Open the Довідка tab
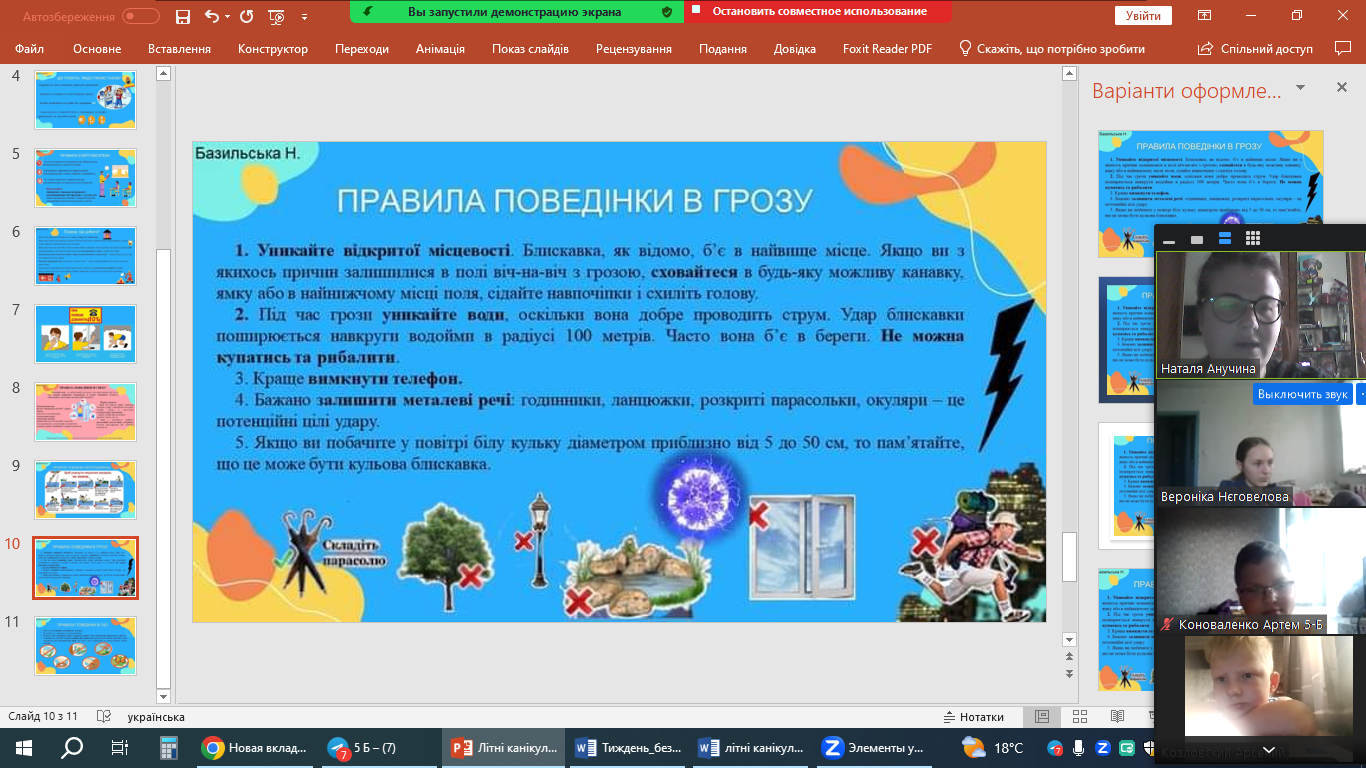This screenshot has height=768, width=1366. click(x=795, y=48)
